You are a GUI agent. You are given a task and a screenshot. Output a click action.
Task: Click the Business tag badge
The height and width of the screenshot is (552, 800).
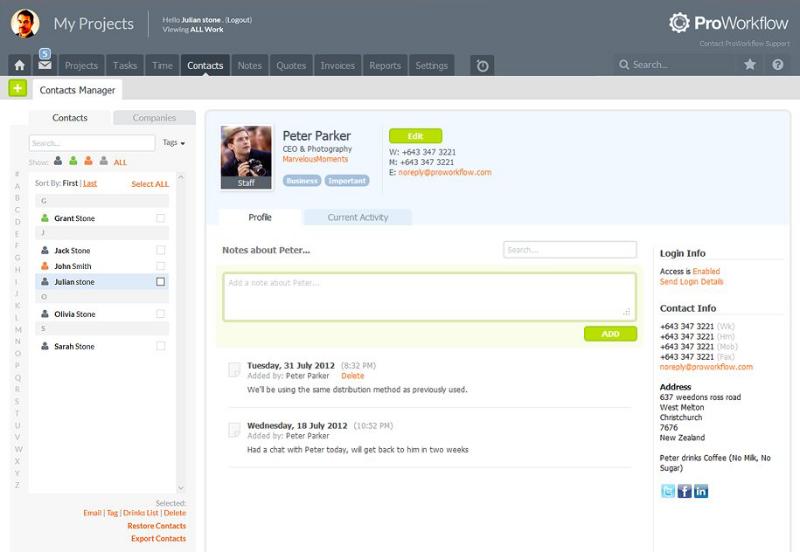(302, 181)
